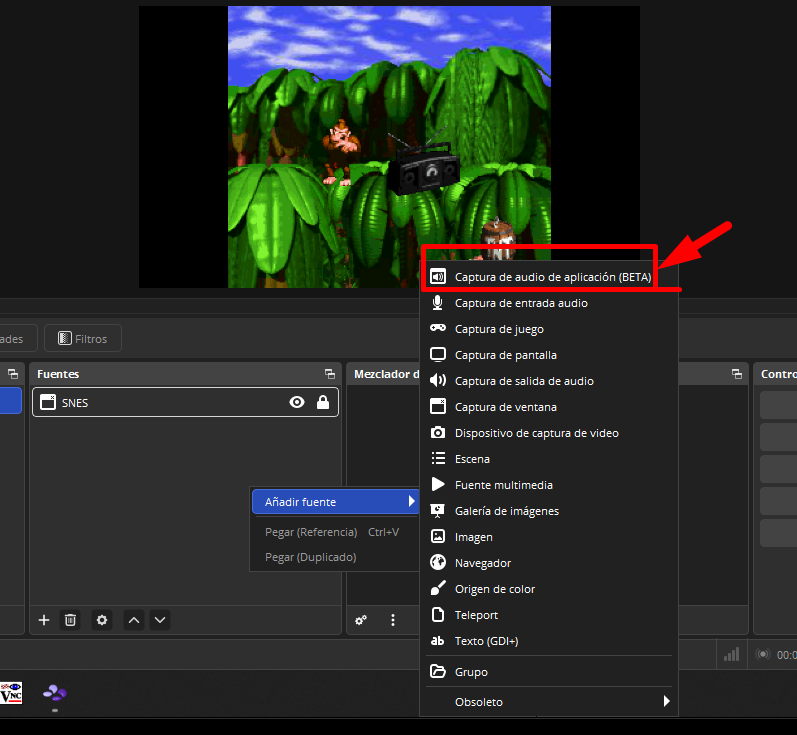Viewport: 797px width, 735px height.
Task: Move source down with arrow icon
Action: pos(159,620)
